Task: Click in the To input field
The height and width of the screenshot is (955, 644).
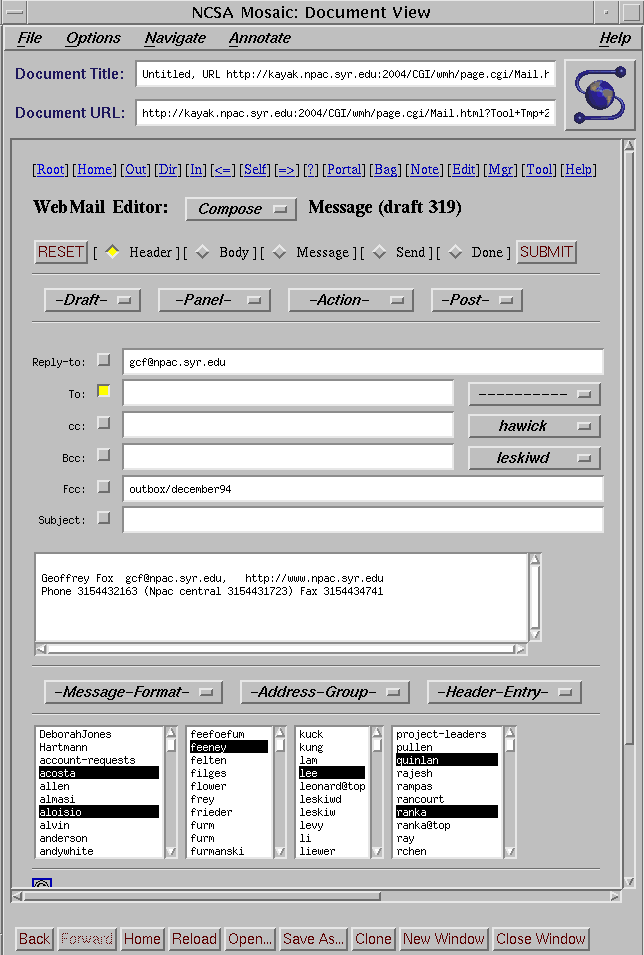Action: [288, 393]
